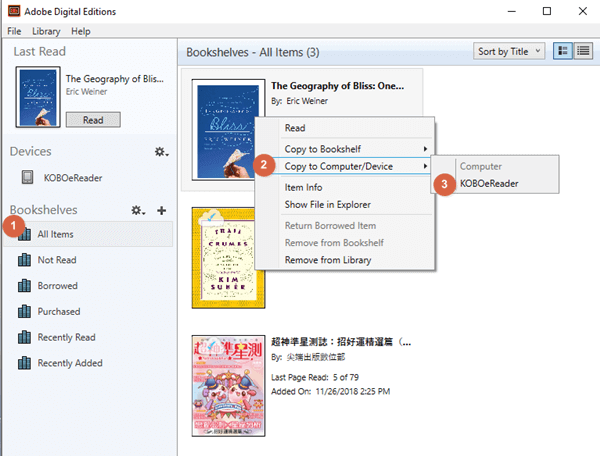Click the Bookshelves - All Items (3) heading
This screenshot has width=600, height=456.
tap(253, 52)
